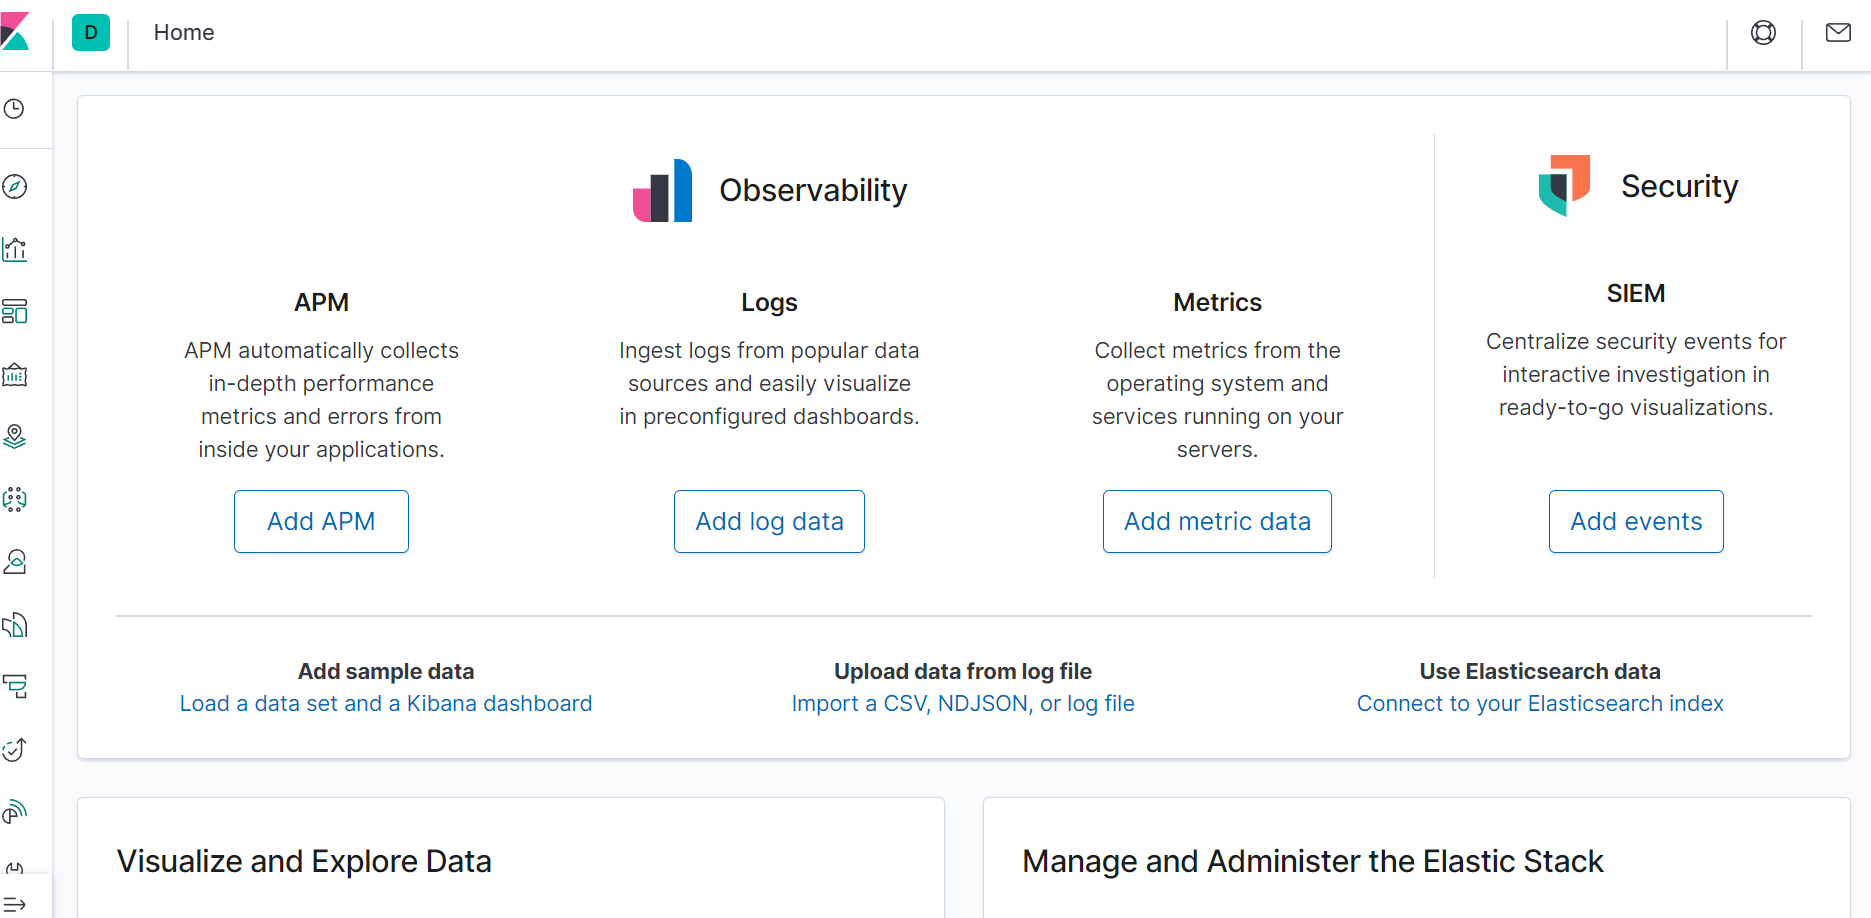The height and width of the screenshot is (918, 1871).
Task: Go to Dashboard via sidebar icon
Action: coord(15,312)
